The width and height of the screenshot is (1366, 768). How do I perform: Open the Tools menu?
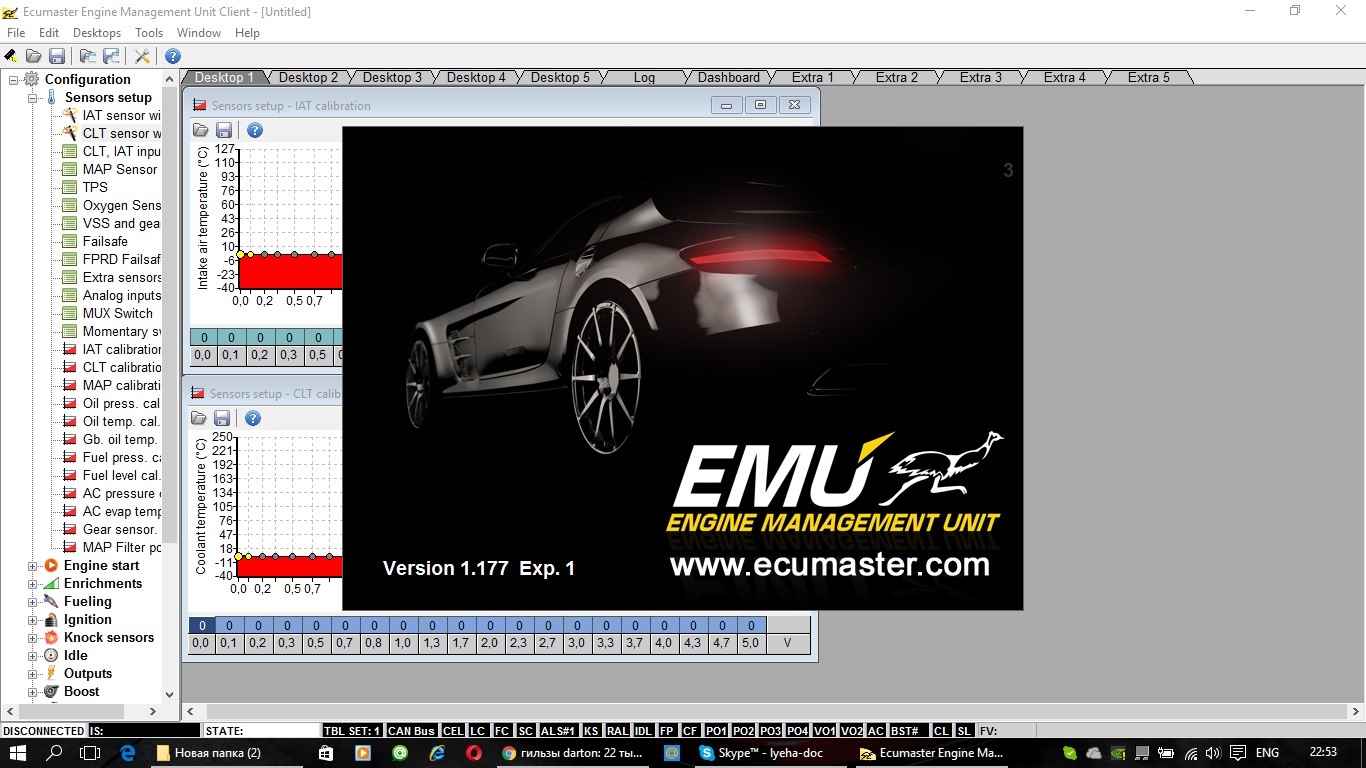[149, 33]
